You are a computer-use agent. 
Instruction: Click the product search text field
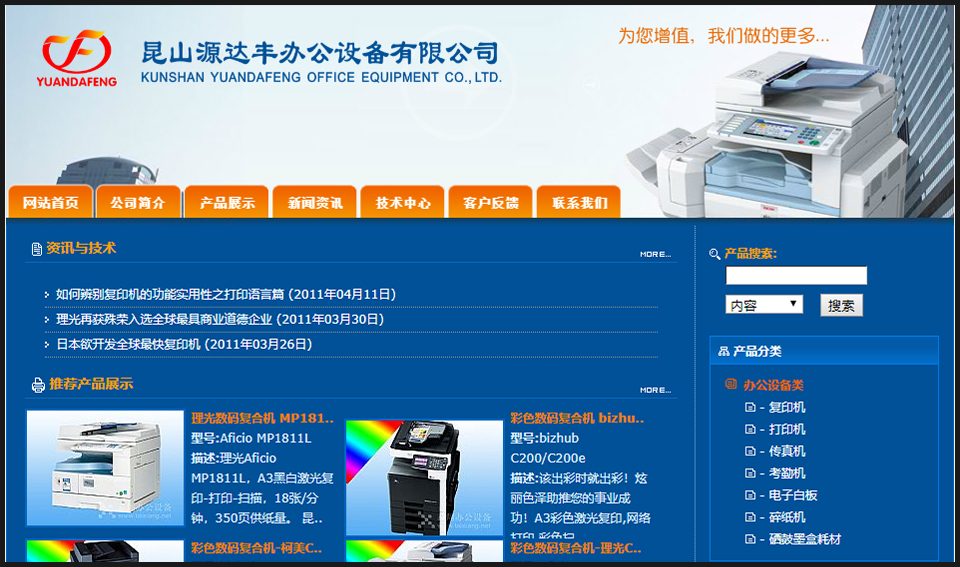point(796,276)
